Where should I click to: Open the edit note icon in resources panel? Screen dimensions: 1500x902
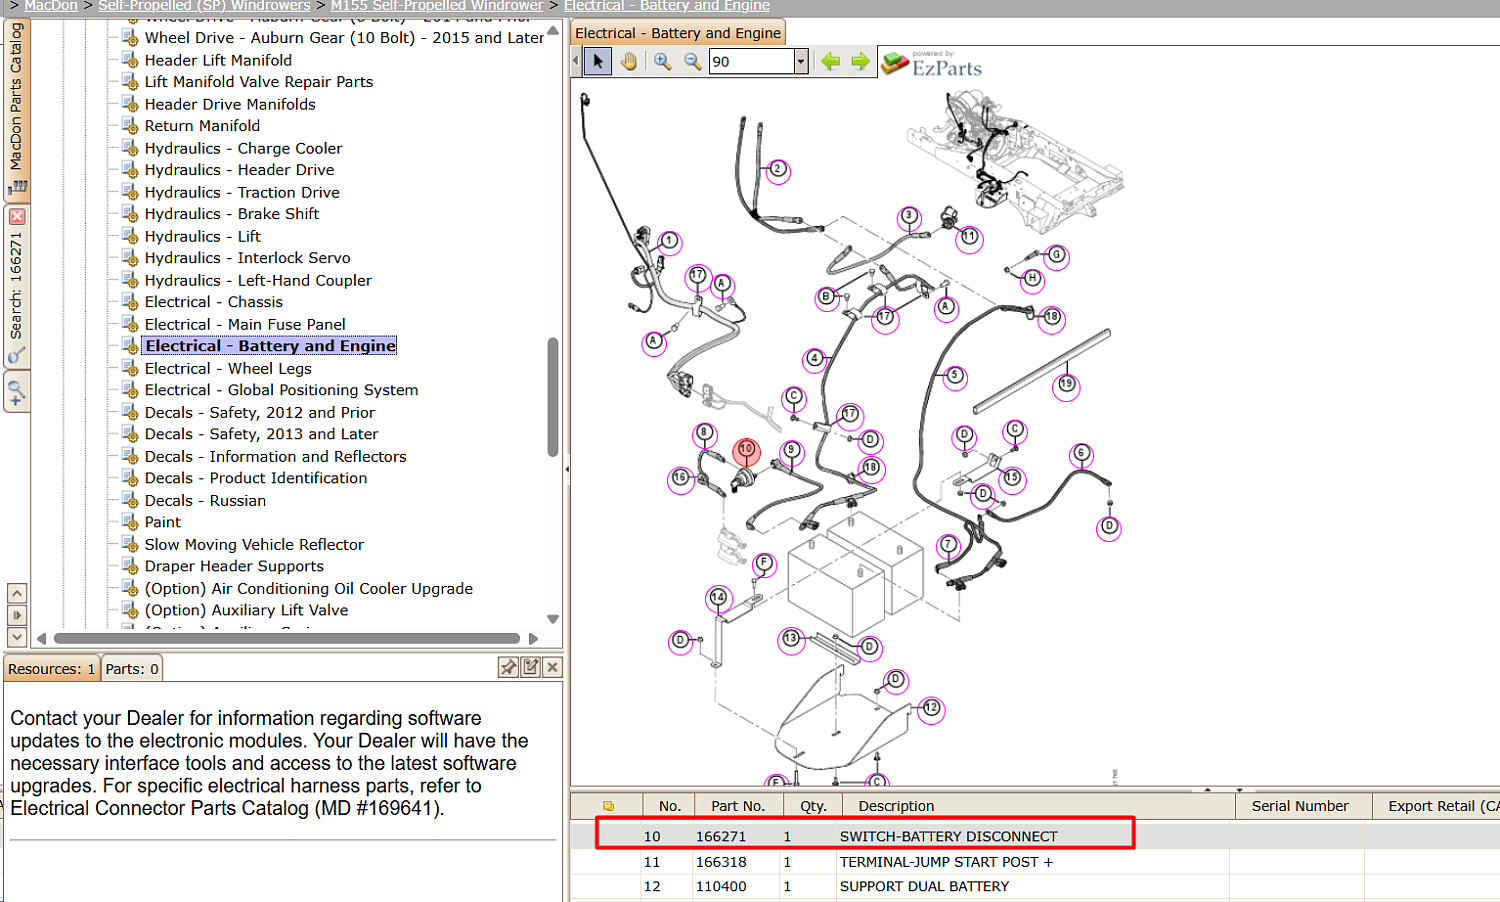[x=530, y=667]
